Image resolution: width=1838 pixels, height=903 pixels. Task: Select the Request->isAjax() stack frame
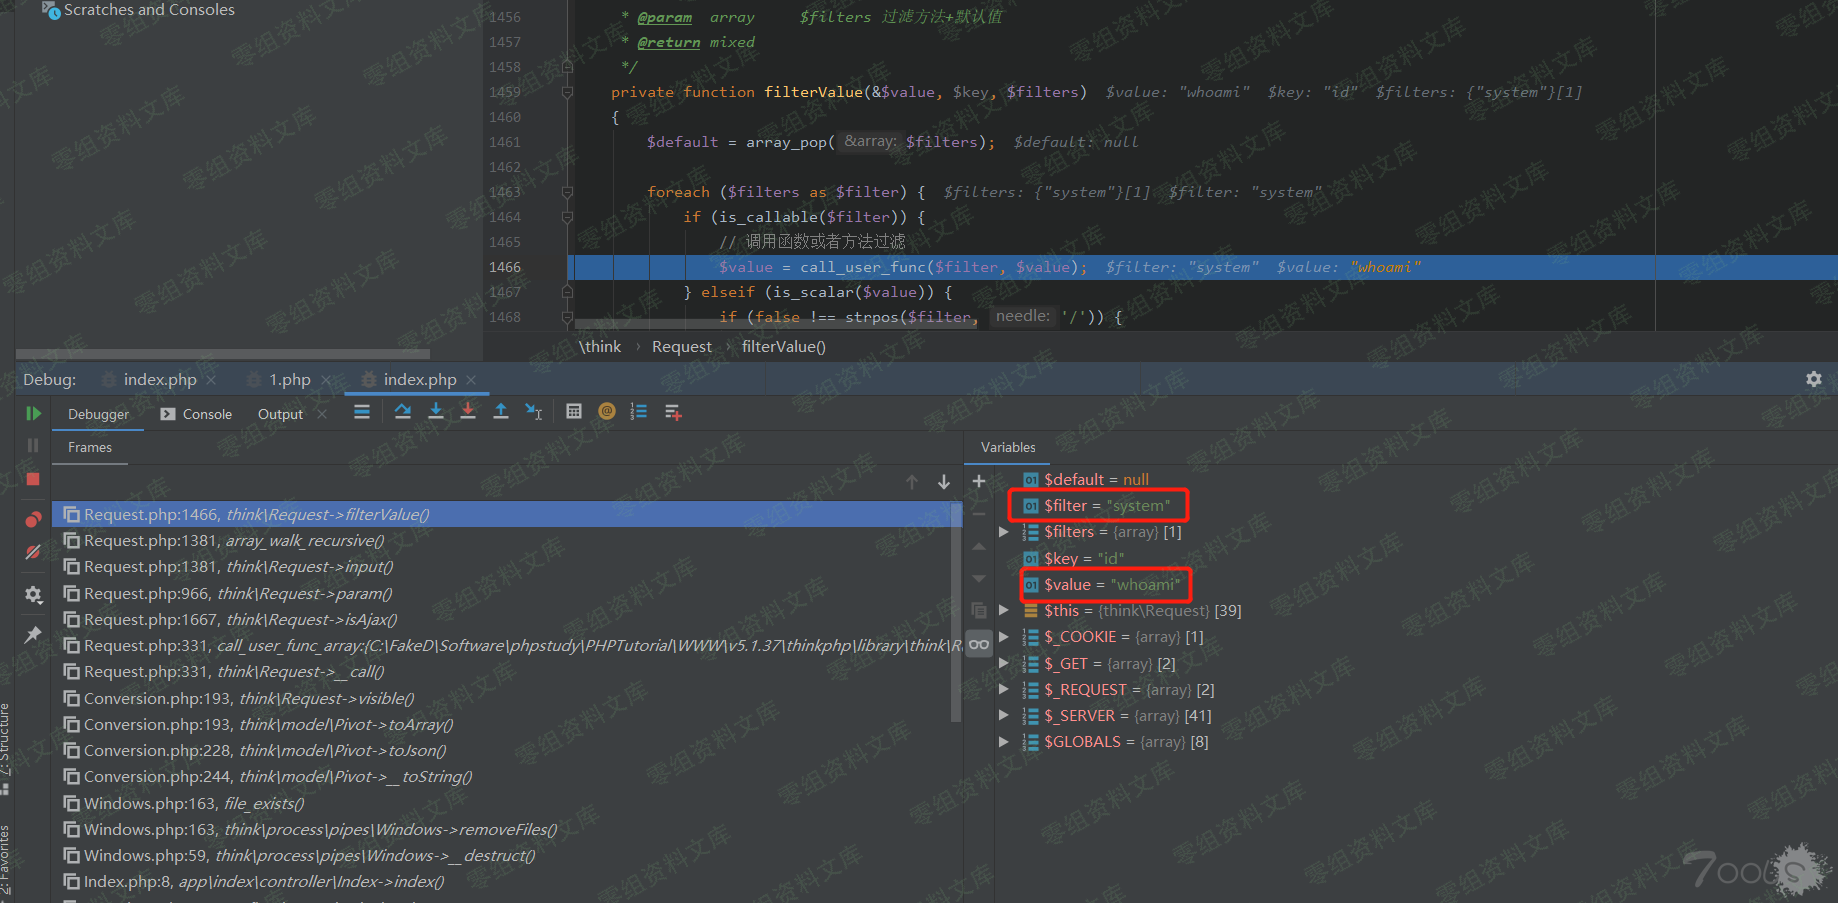(x=240, y=620)
